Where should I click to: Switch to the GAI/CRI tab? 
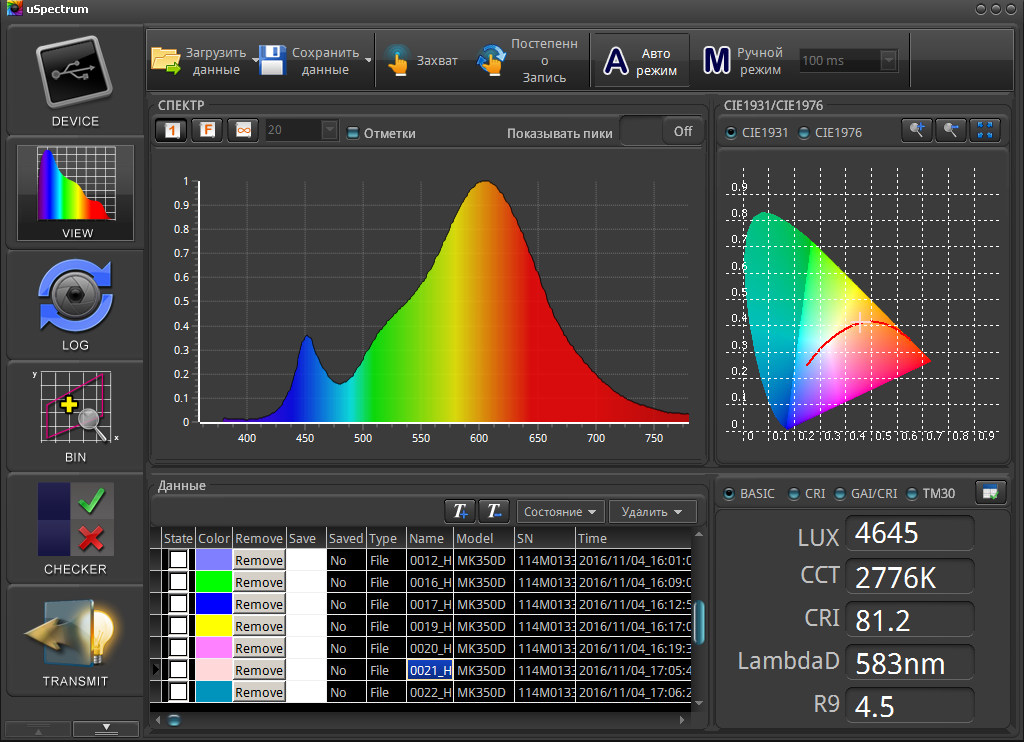840,494
